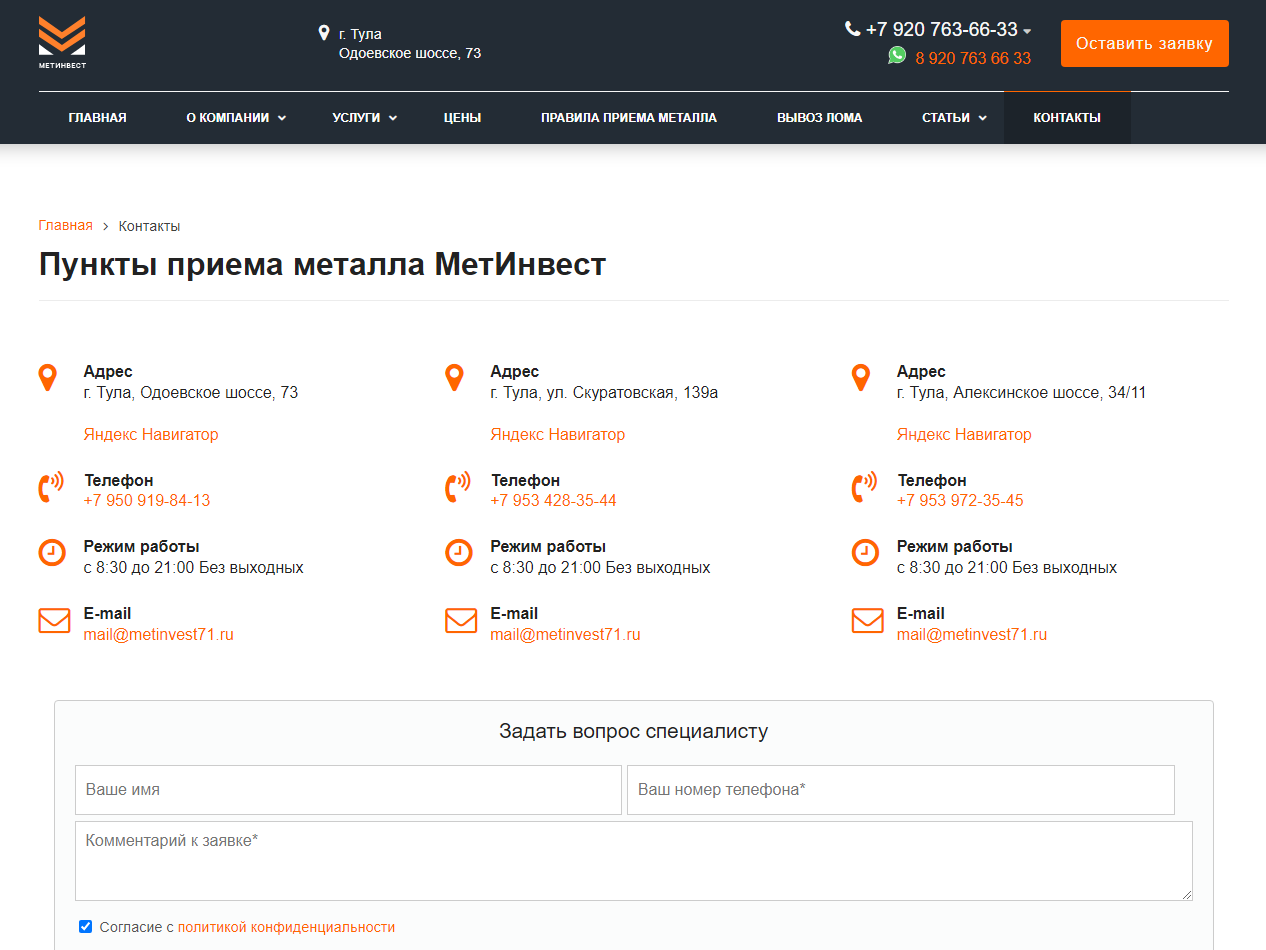Click the address text г. Тула, Алексинское шоссе, 34/11
Viewport: 1266px width, 950px height.
pyautogui.click(x=1021, y=392)
